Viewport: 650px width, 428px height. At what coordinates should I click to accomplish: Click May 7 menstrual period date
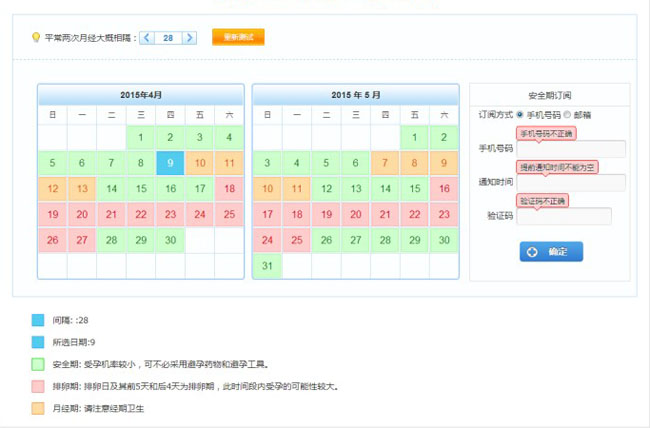(384, 162)
